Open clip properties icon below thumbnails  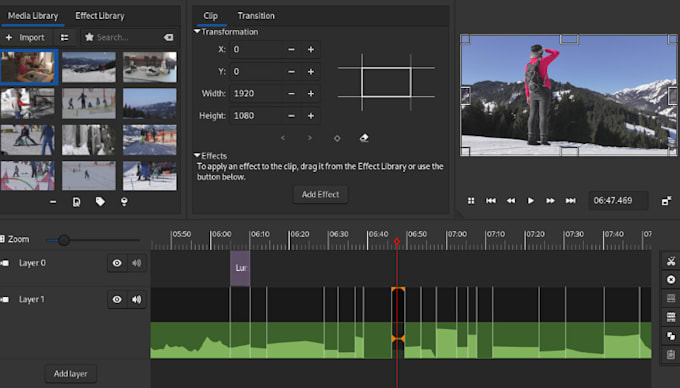pyautogui.click(x=76, y=202)
